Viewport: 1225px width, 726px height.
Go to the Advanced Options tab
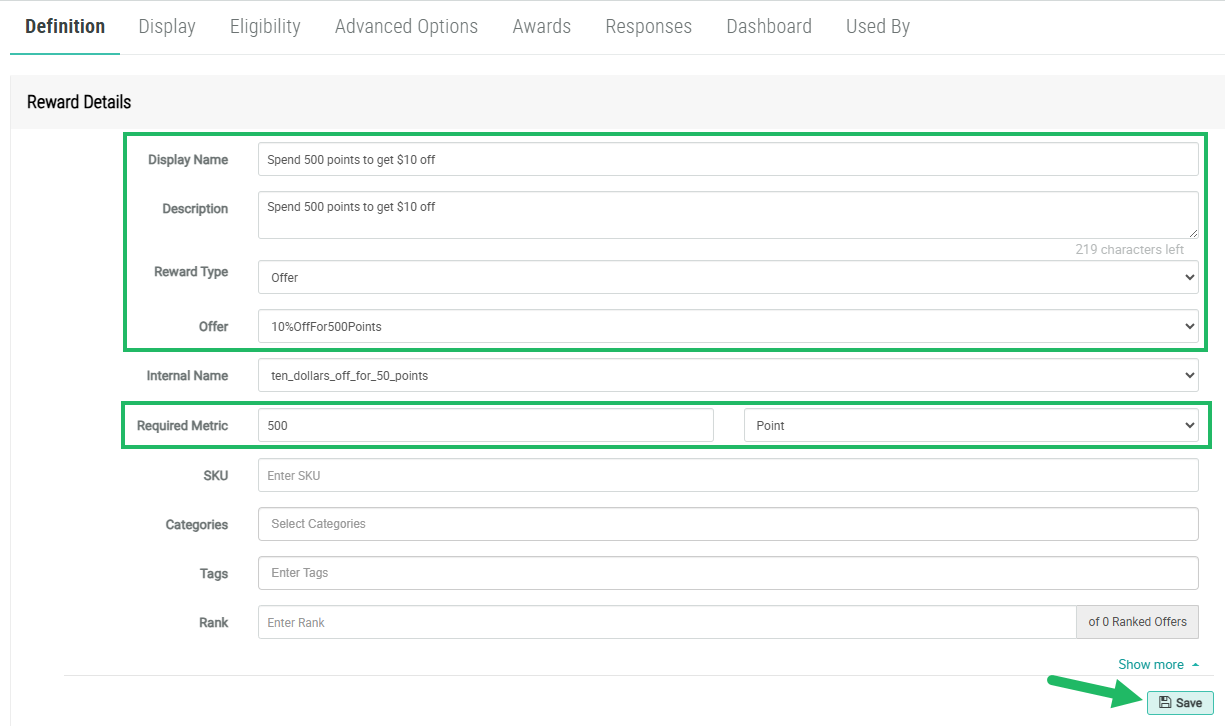click(406, 27)
